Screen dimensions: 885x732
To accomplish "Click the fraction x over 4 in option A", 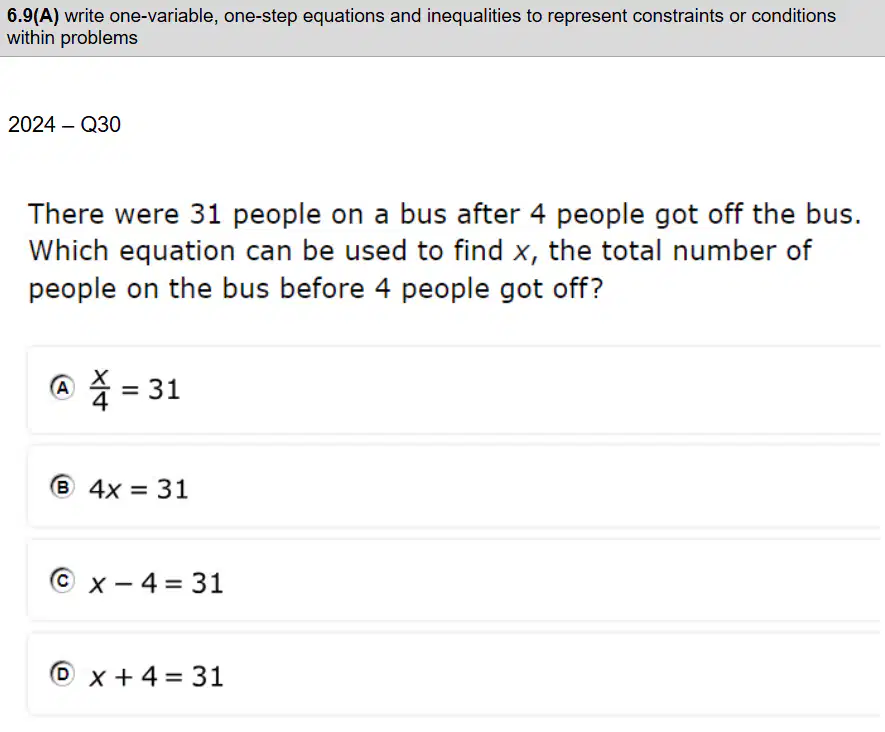I will (x=100, y=389).
